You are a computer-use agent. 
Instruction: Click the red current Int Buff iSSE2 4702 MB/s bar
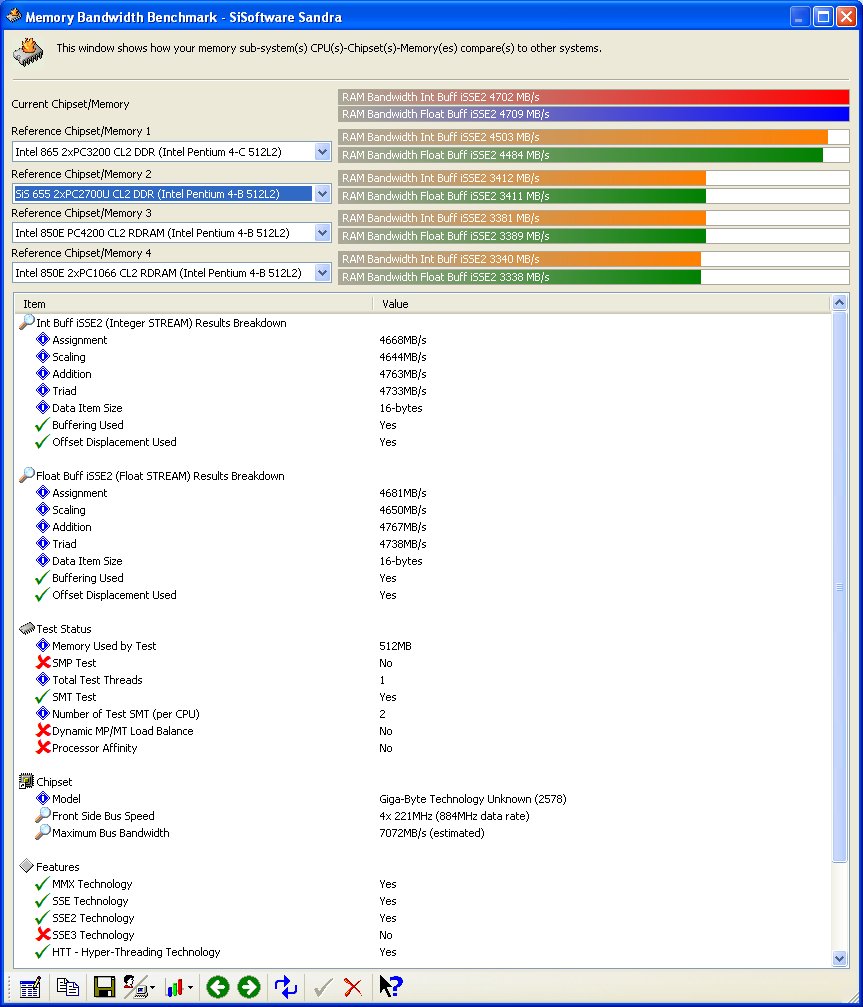point(593,97)
